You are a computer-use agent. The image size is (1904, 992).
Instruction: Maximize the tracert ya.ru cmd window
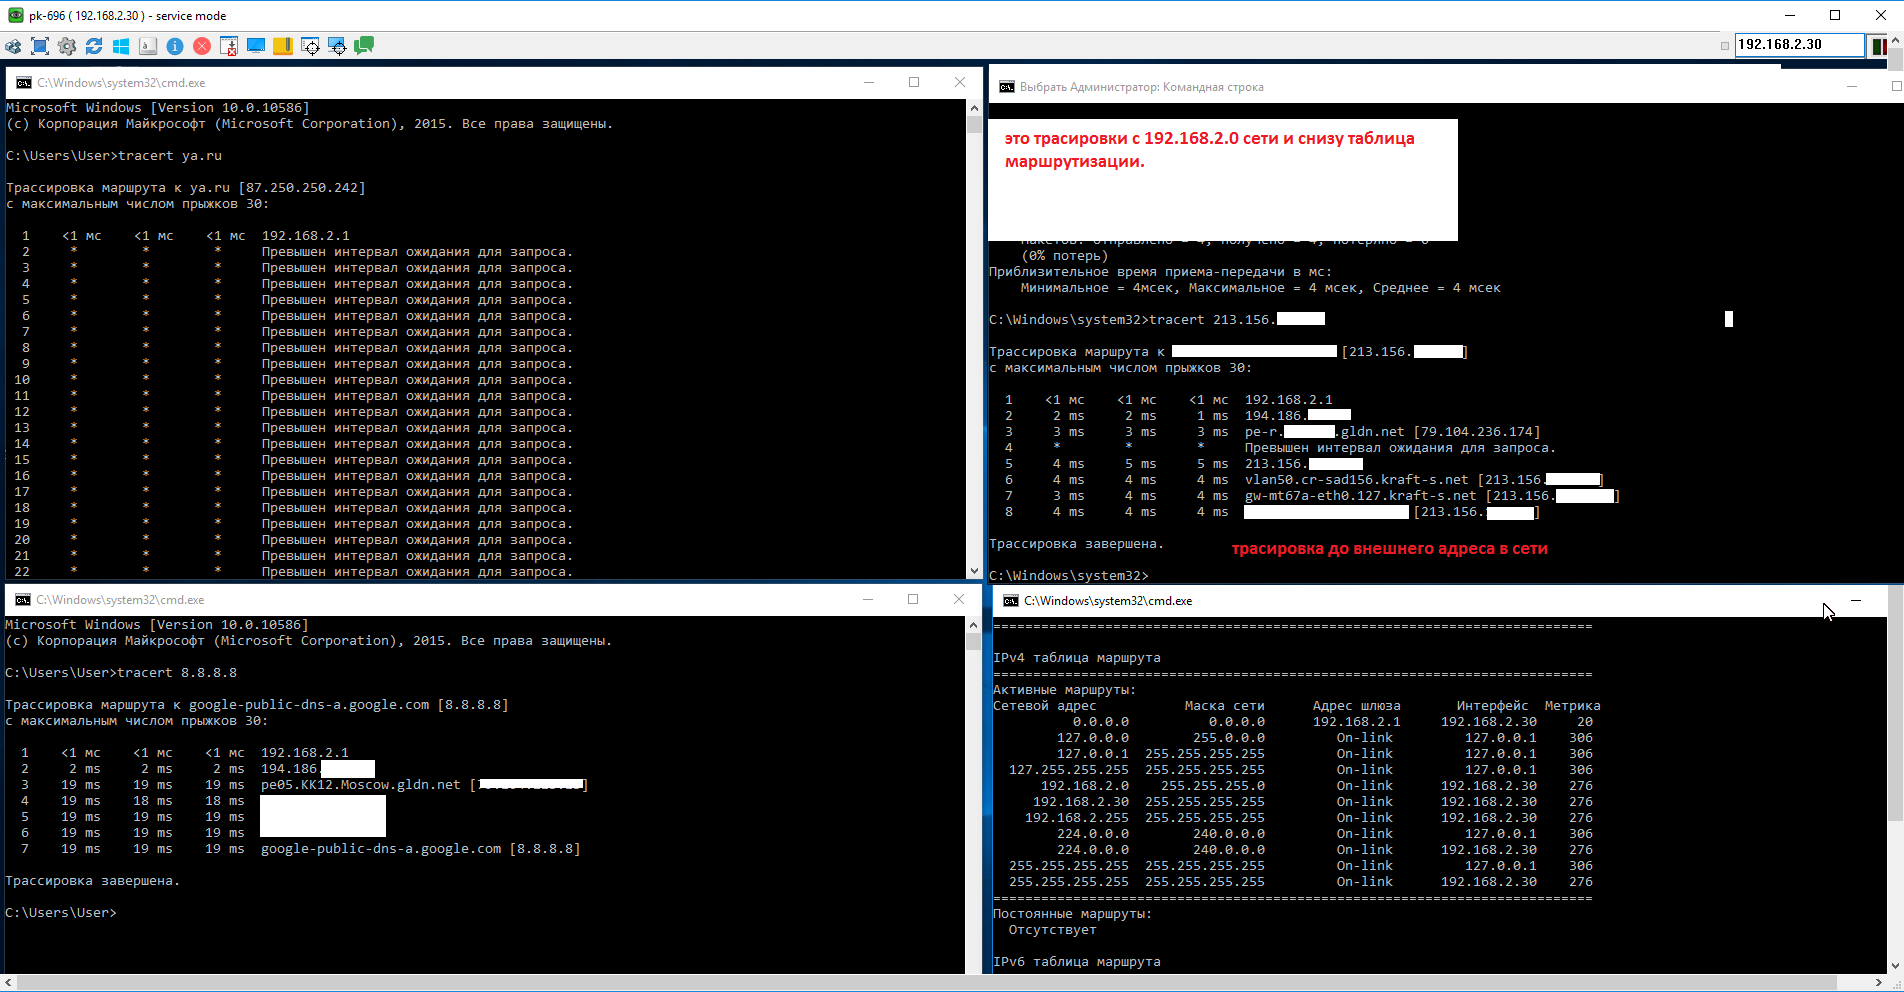914,82
